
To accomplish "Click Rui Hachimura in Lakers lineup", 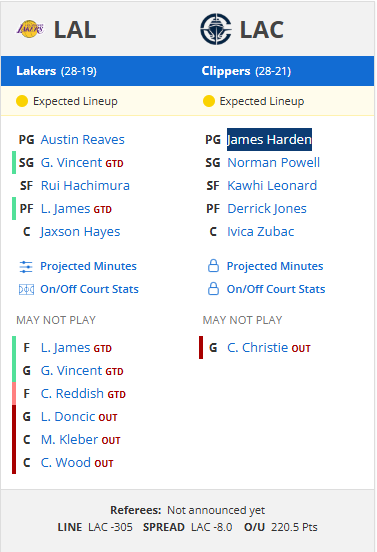I will pos(85,186).
